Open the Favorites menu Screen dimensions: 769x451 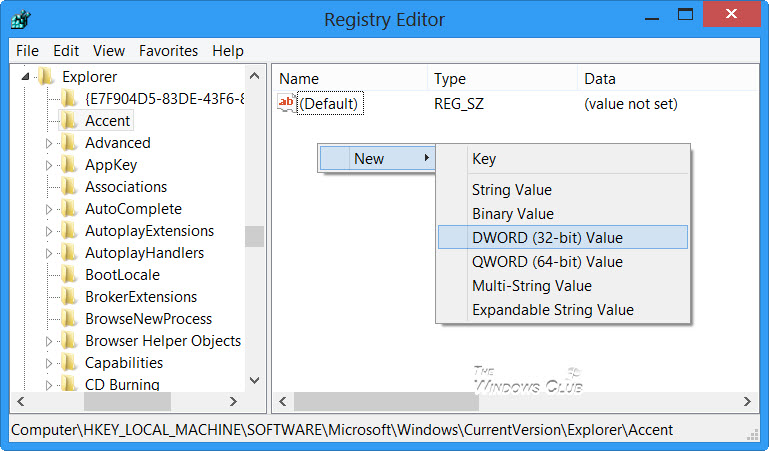coord(168,50)
